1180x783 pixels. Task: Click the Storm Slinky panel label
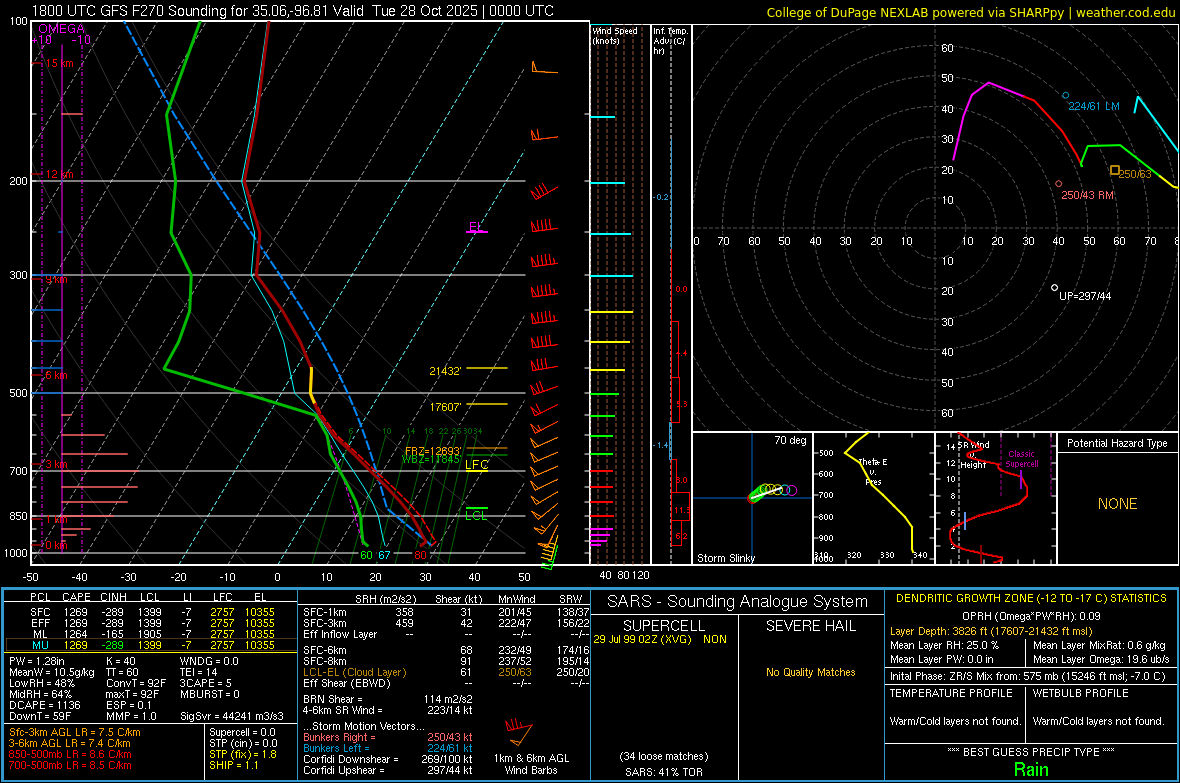pyautogui.click(x=726, y=558)
